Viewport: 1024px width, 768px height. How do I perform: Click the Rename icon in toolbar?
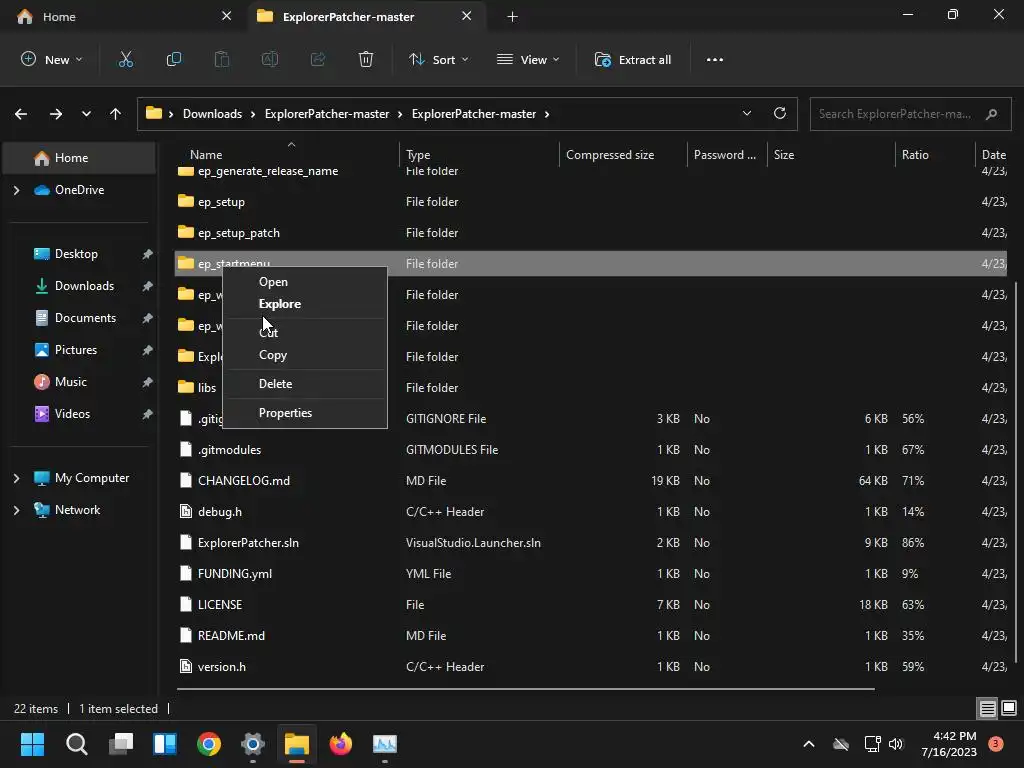(270, 59)
